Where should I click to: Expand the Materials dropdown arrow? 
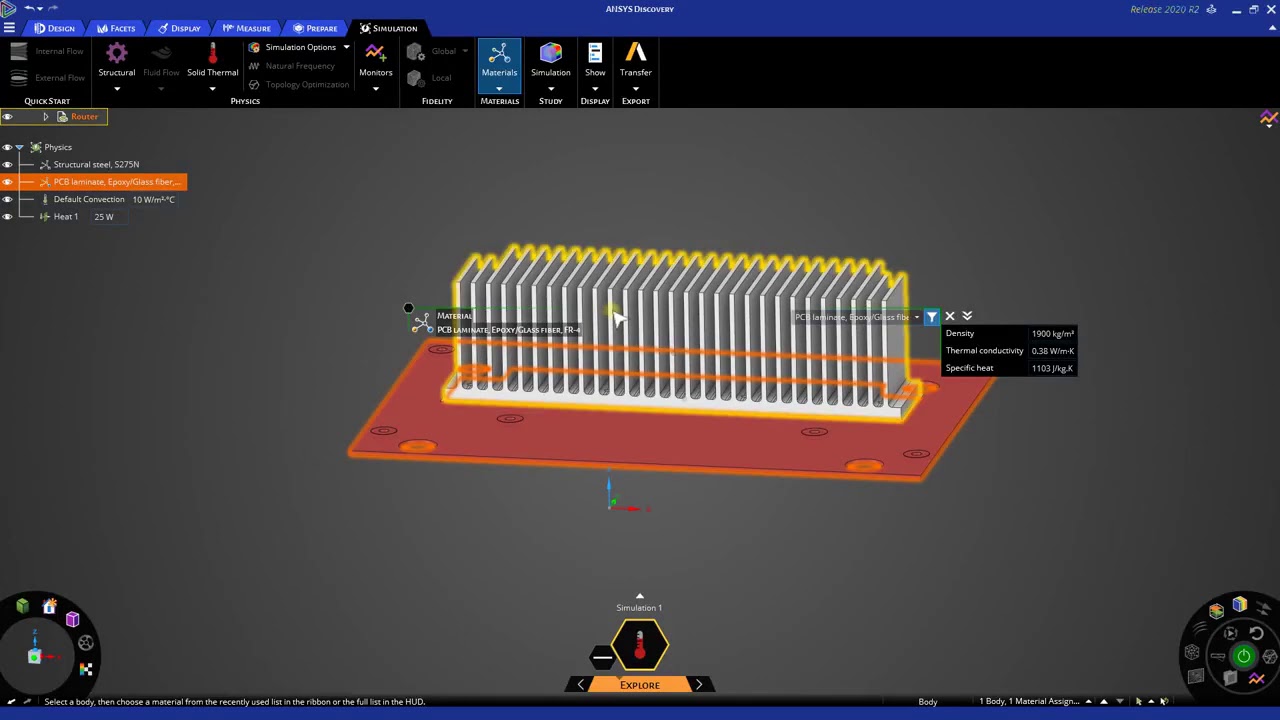(x=499, y=89)
